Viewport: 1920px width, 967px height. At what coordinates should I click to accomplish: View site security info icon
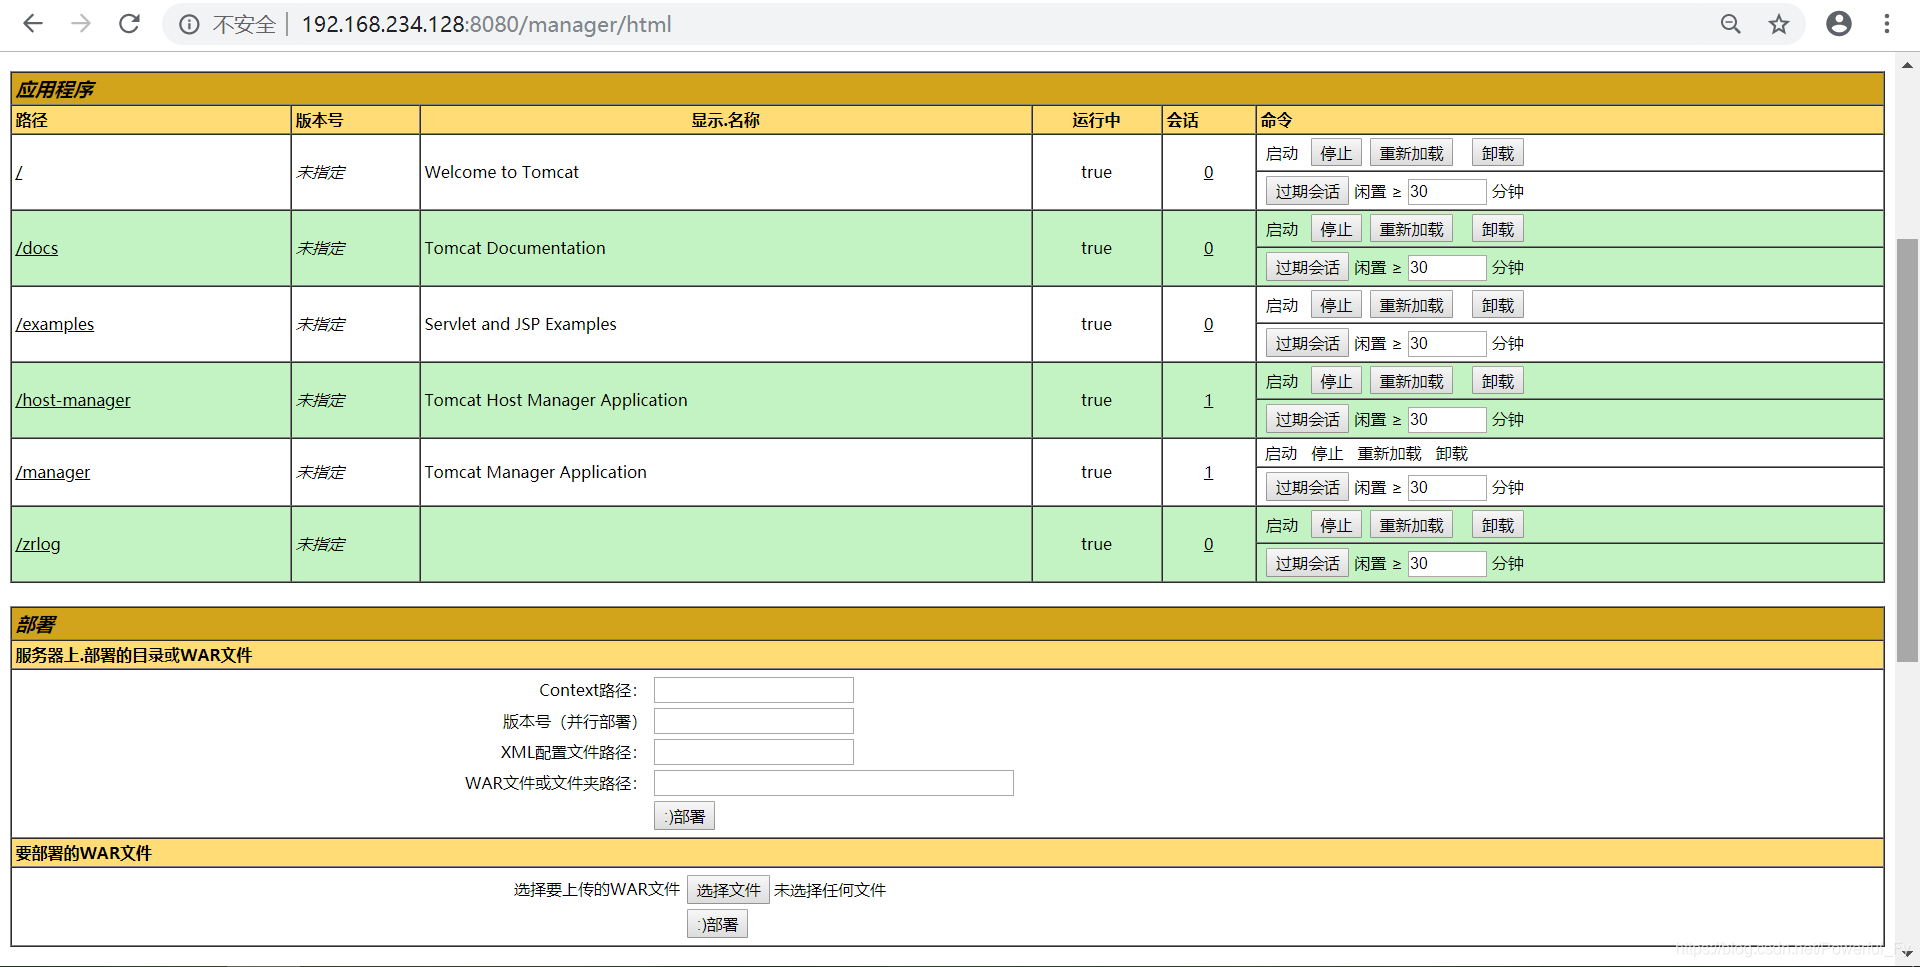tap(189, 24)
